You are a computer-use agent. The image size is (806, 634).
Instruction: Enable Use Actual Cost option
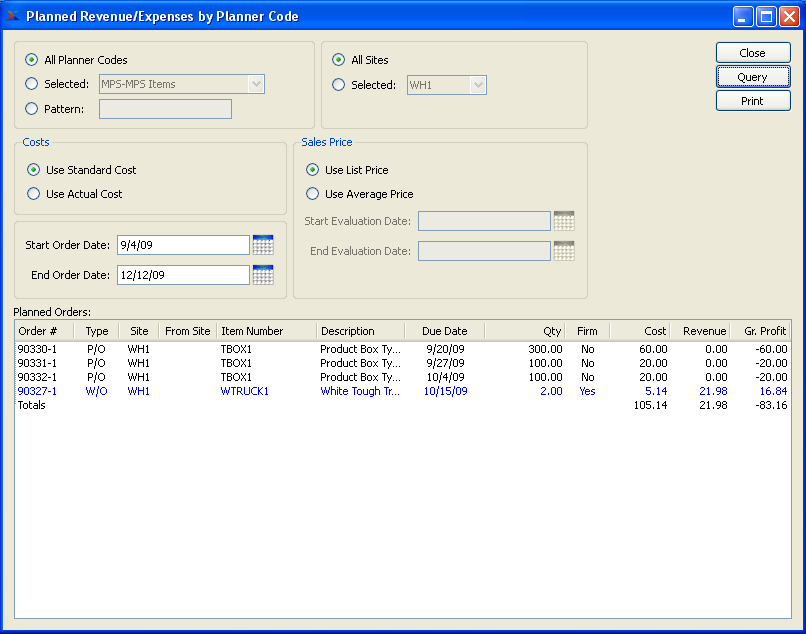pos(34,194)
